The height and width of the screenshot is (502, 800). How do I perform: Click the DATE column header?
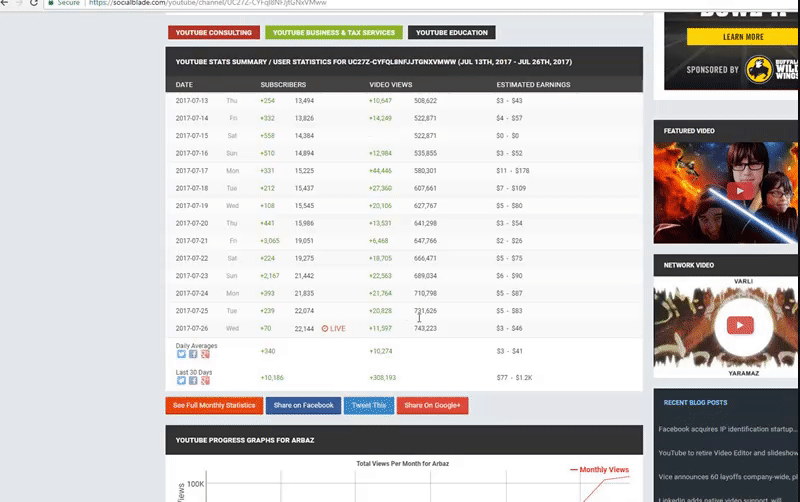tap(184, 85)
